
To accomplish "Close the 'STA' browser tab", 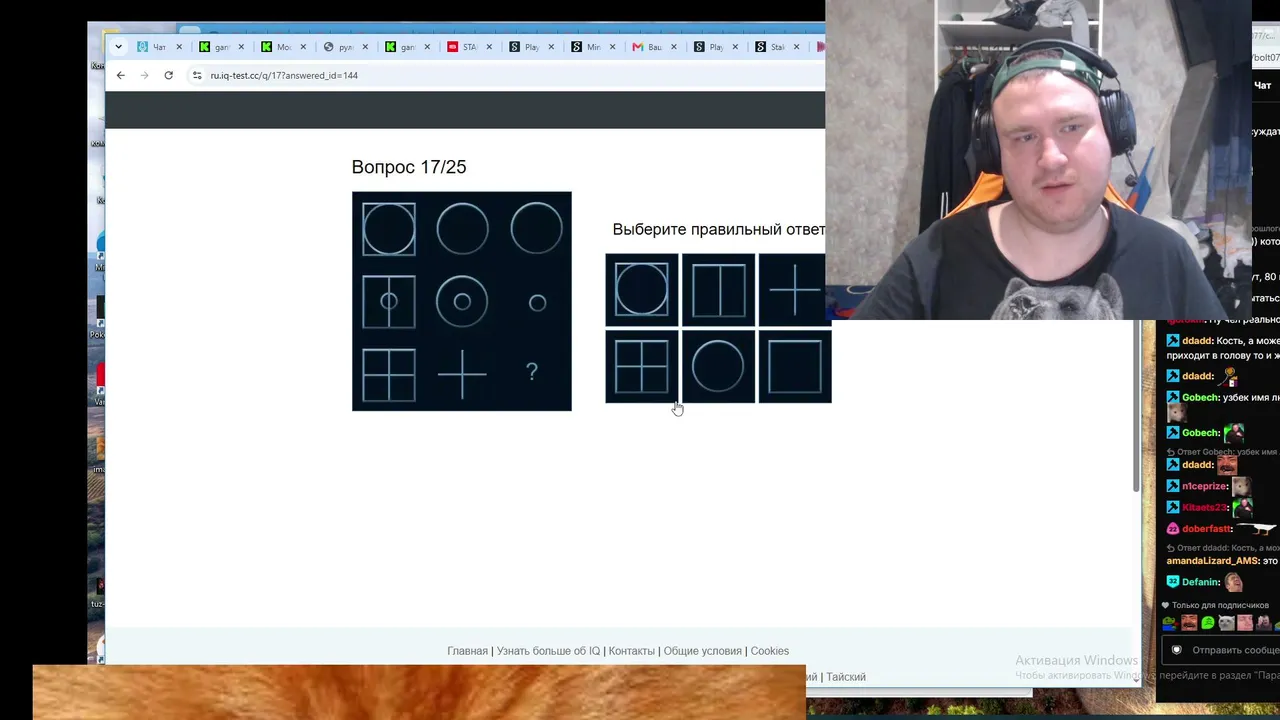I will pos(489,47).
